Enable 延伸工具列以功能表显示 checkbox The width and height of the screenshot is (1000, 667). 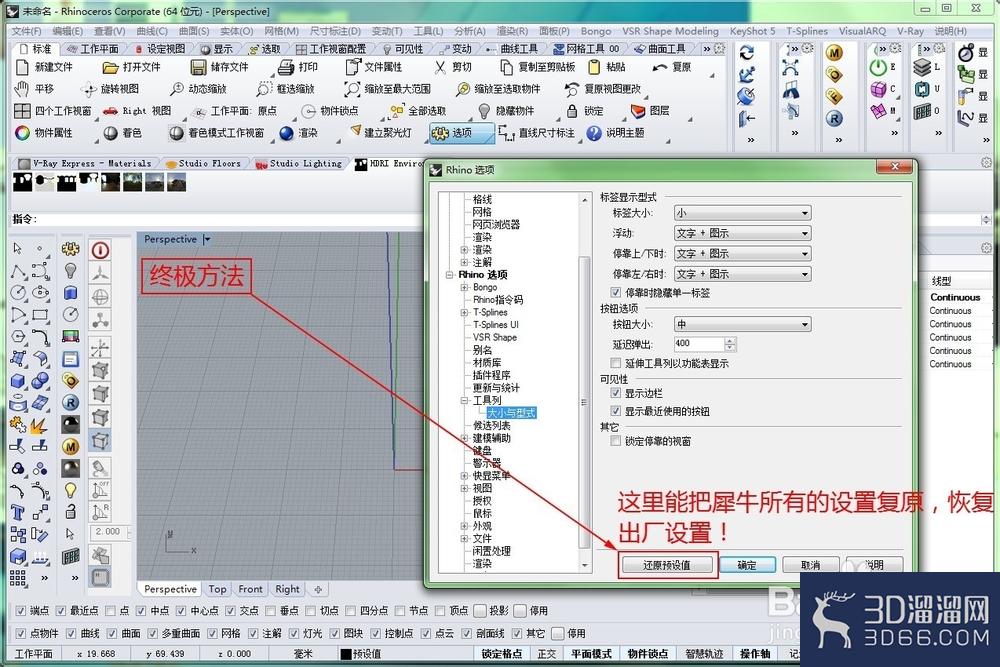pyautogui.click(x=615, y=363)
